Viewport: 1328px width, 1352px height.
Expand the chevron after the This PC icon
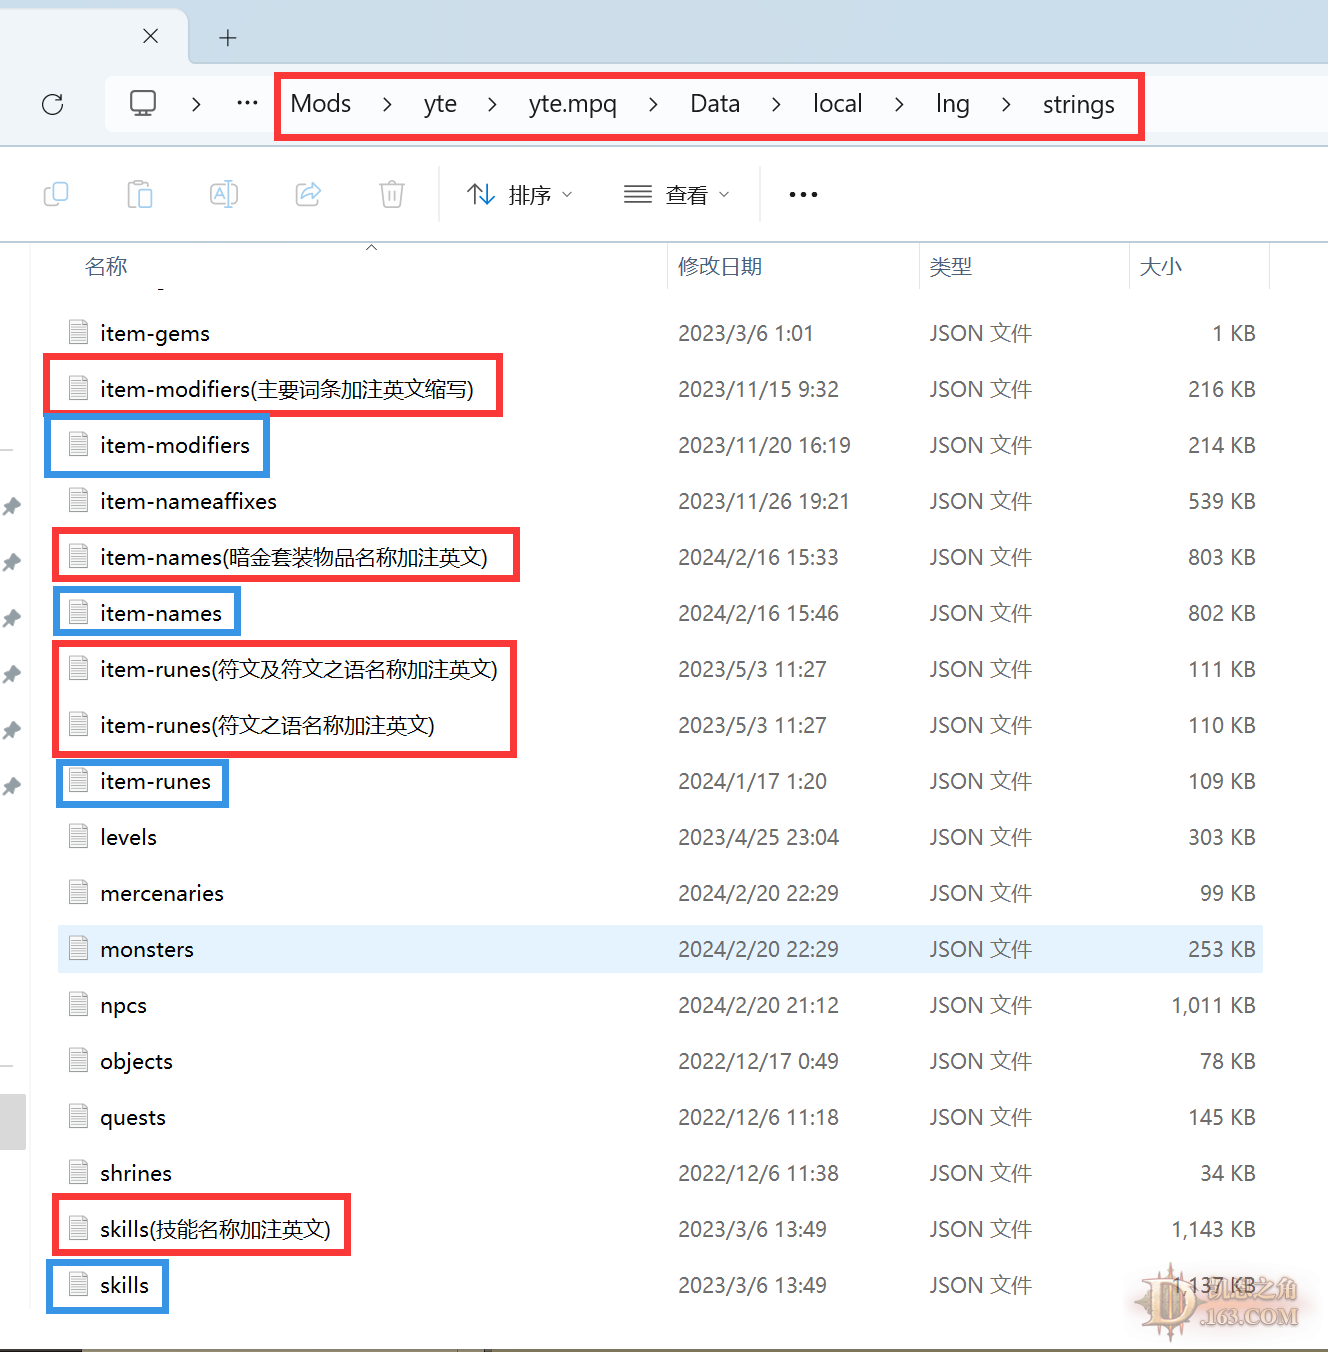coord(196,104)
